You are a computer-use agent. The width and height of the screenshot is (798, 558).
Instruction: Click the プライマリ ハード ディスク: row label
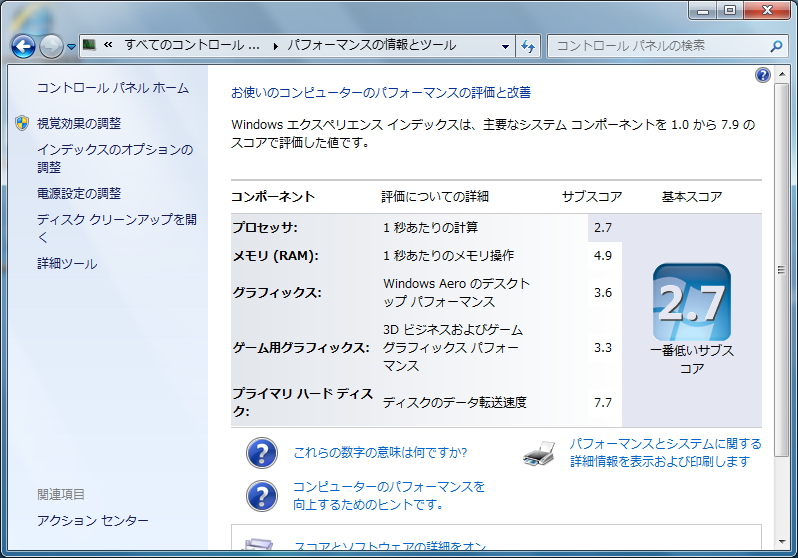(x=303, y=402)
